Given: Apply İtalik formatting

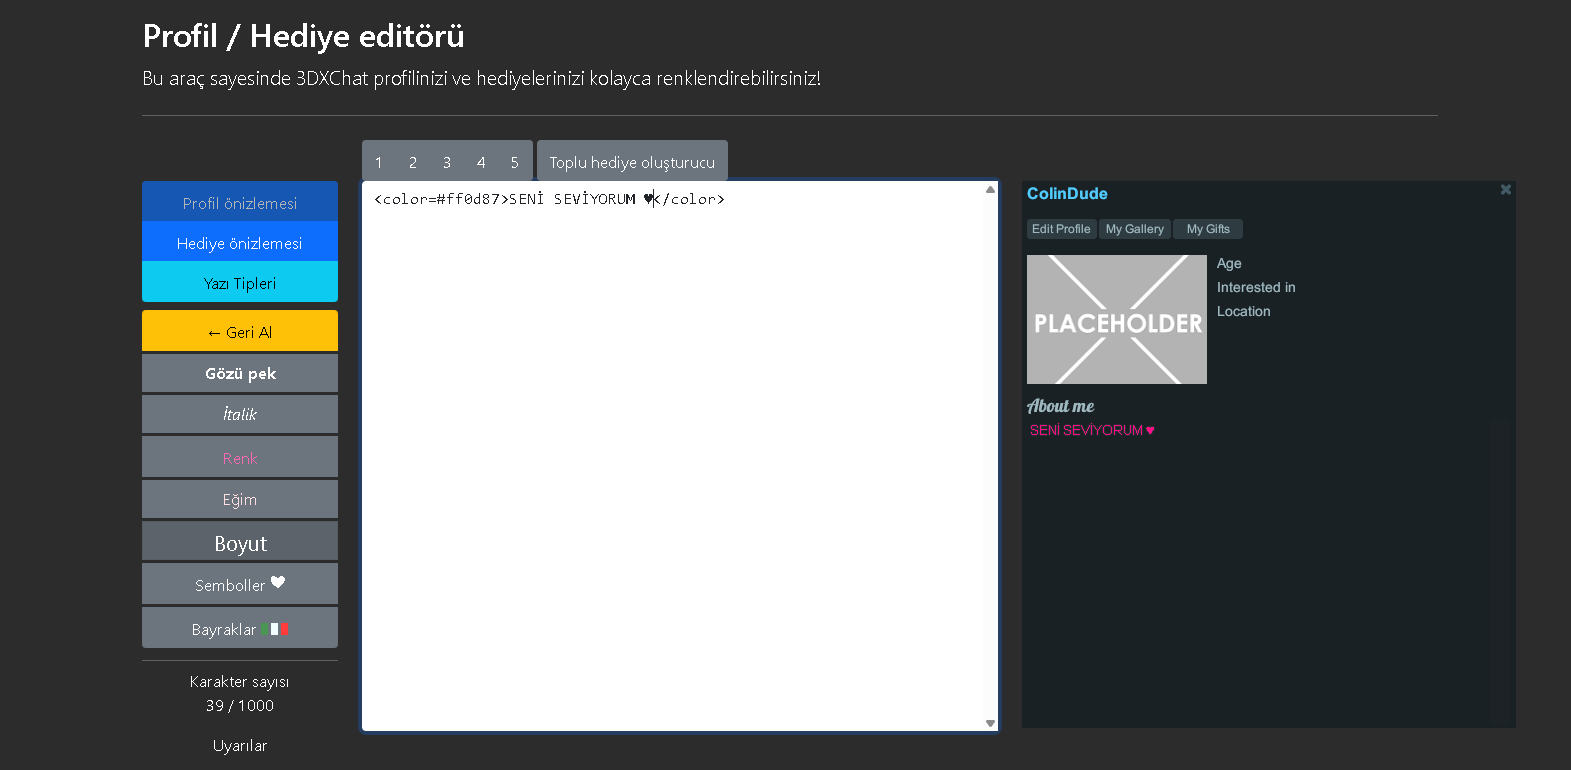Looking at the screenshot, I should 240,414.
